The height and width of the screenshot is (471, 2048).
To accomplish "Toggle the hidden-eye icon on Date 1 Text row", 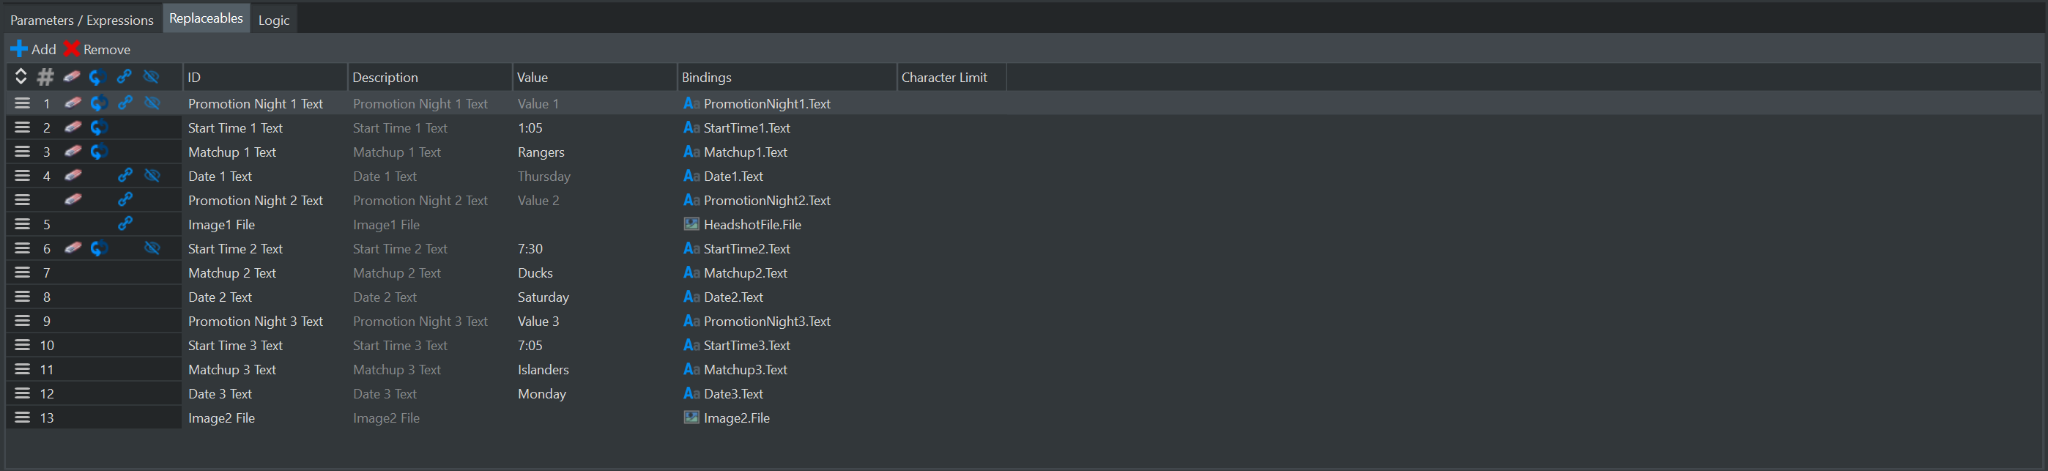I will coord(152,175).
